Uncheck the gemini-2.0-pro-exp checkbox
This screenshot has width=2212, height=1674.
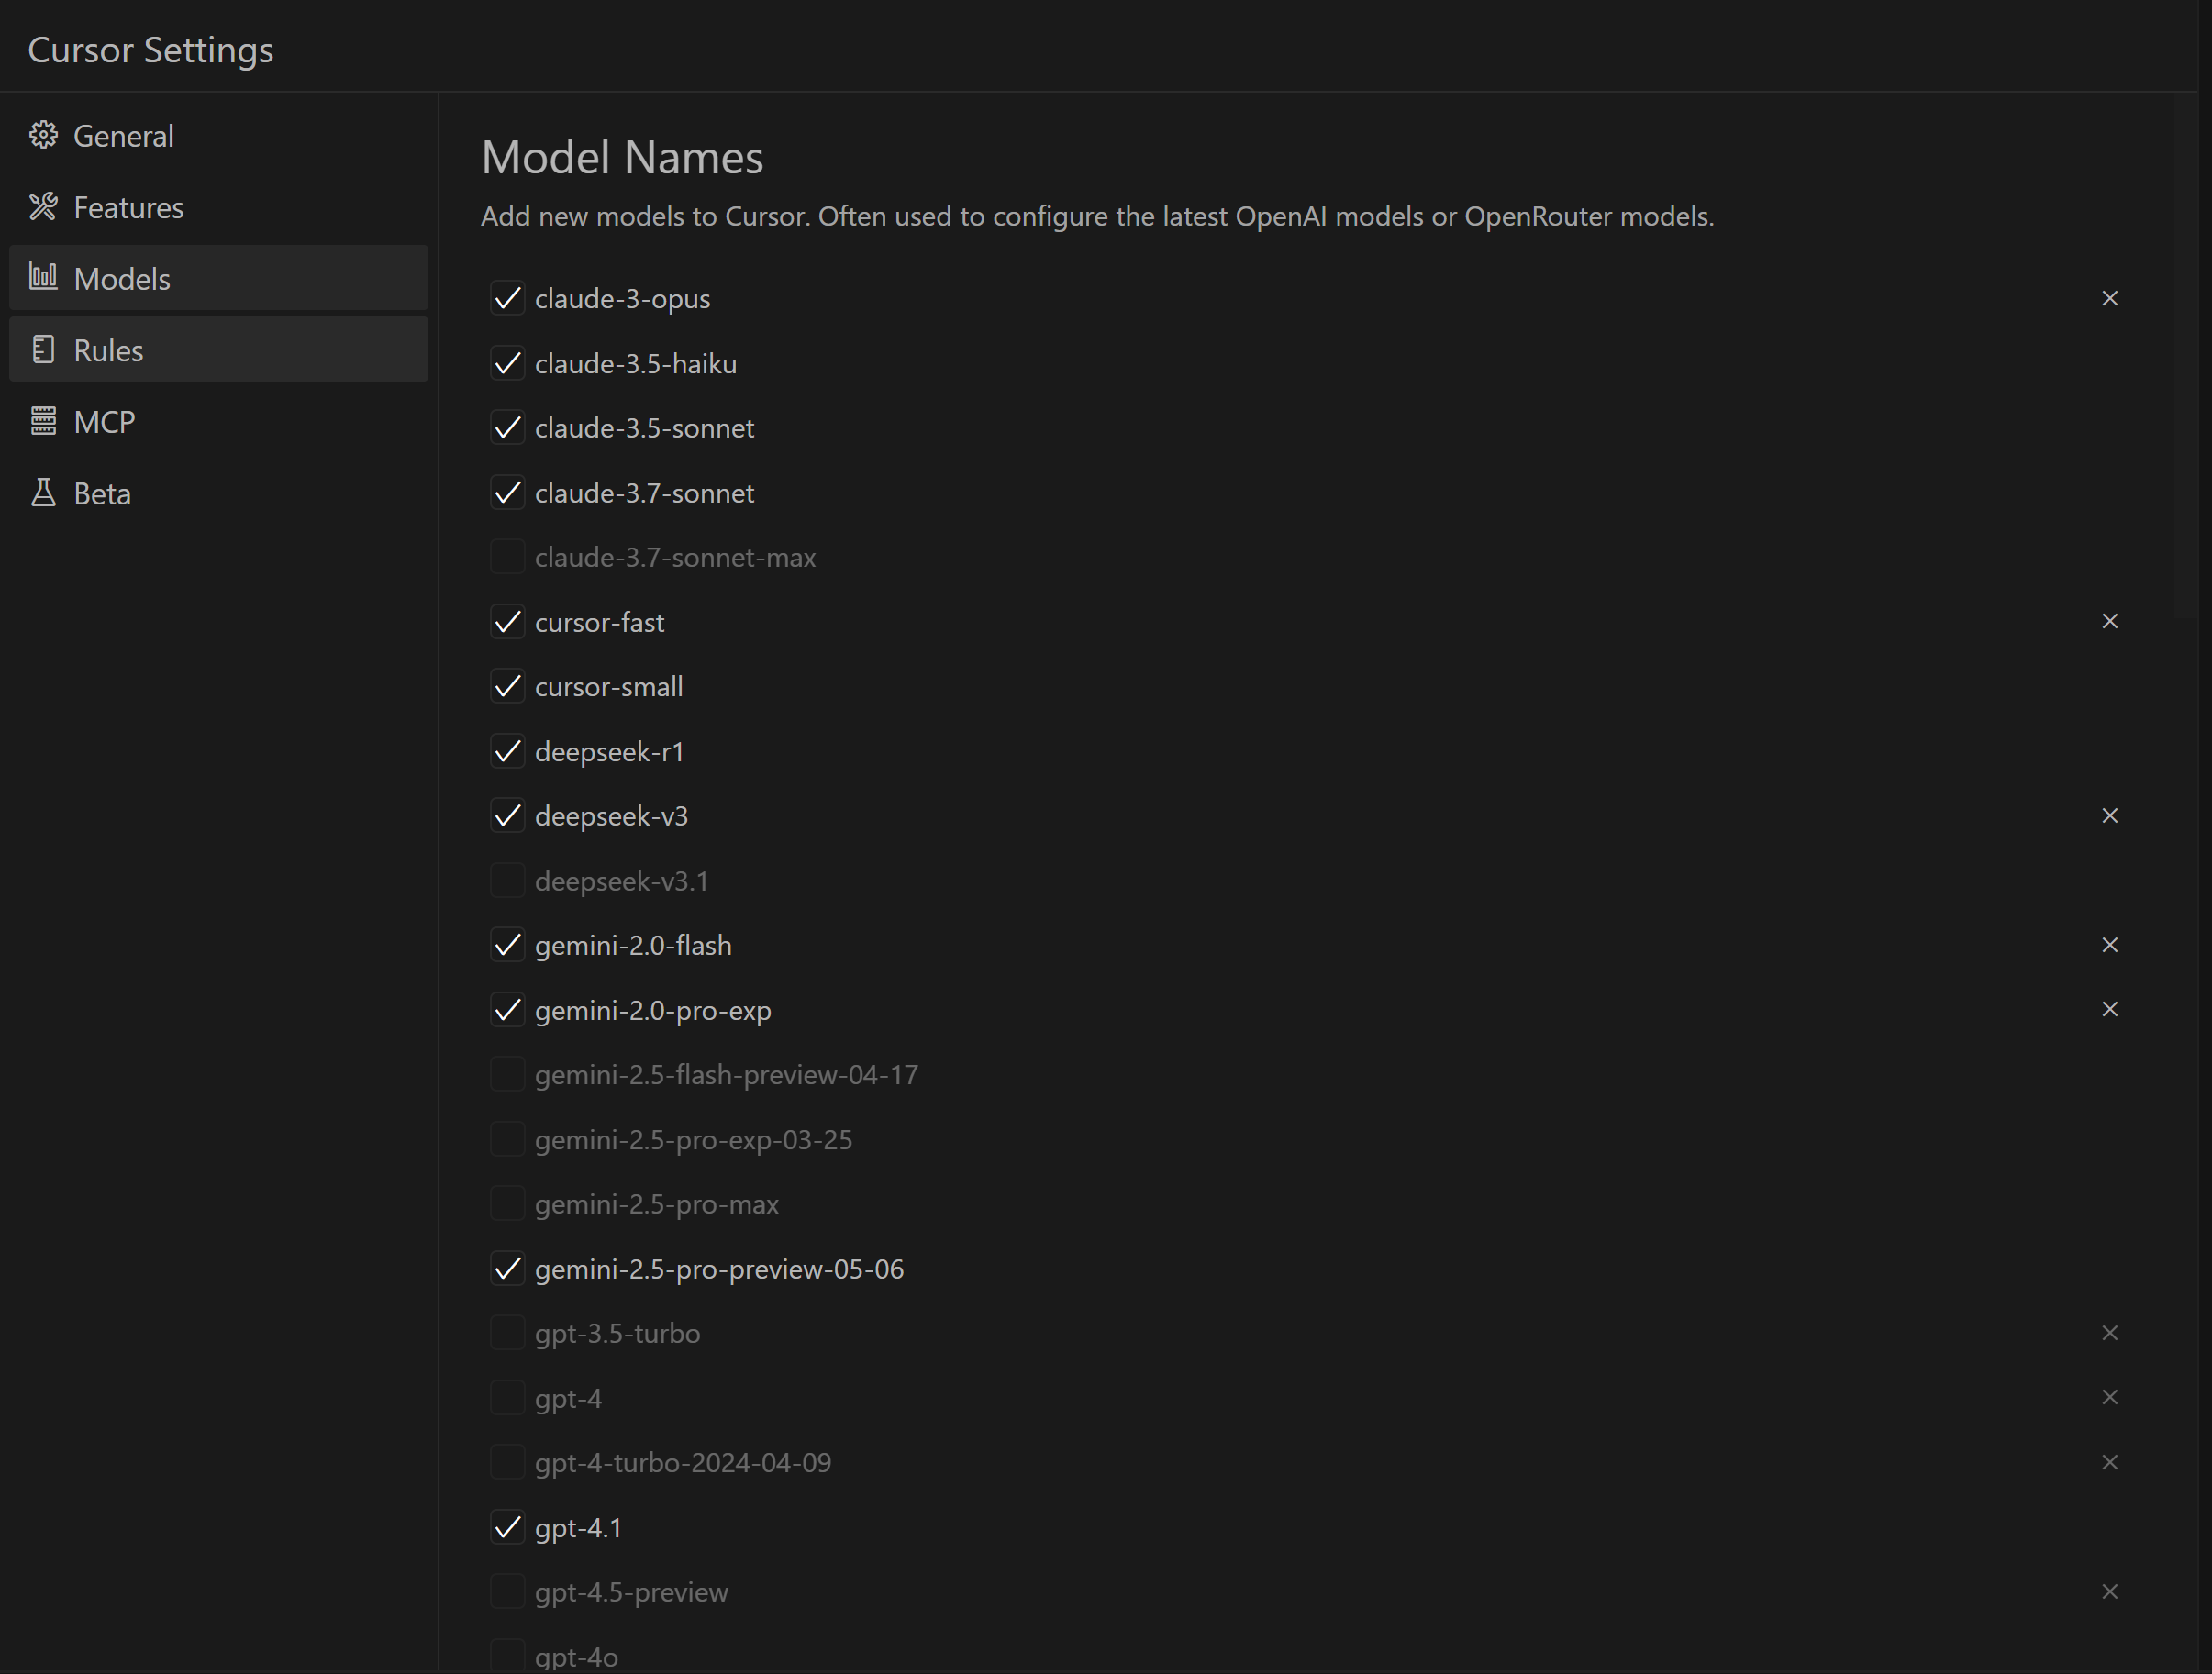[x=508, y=1010]
